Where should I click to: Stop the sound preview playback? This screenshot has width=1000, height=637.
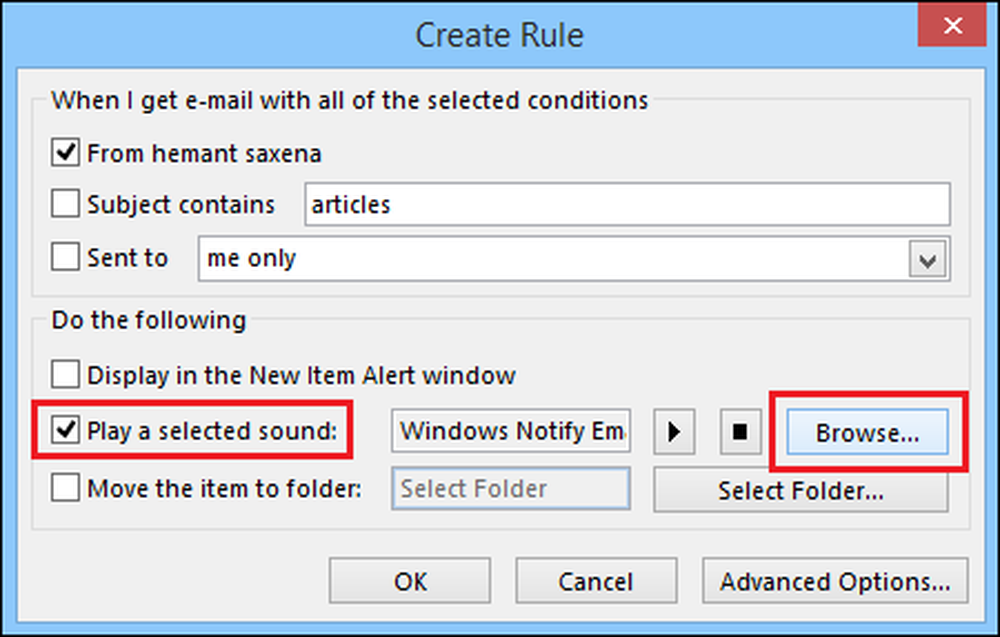(x=739, y=432)
